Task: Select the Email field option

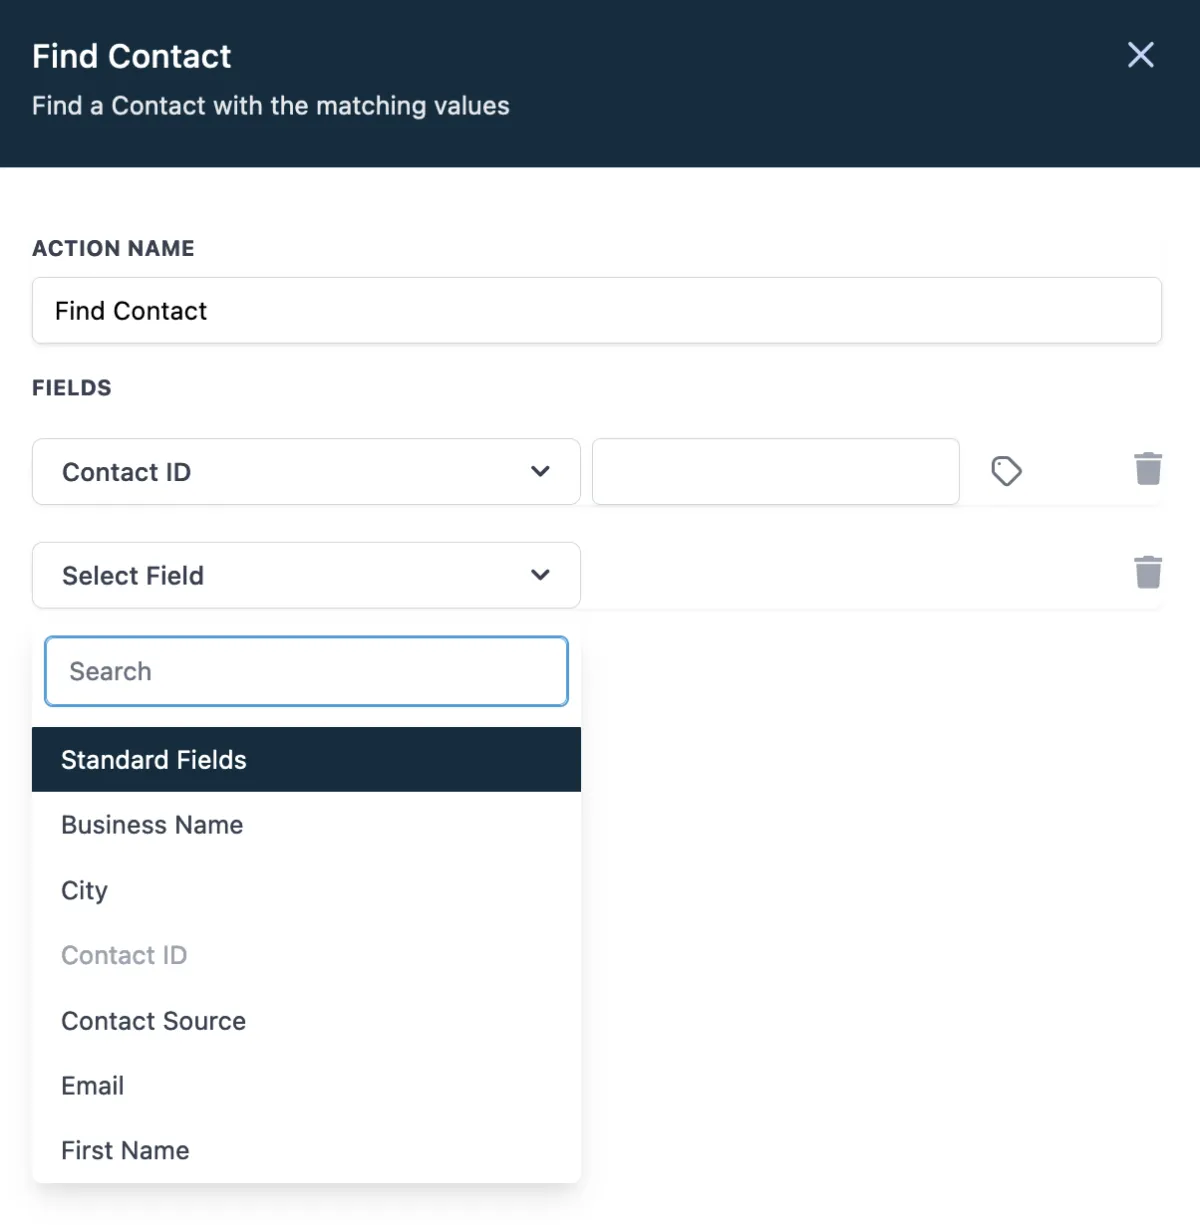Action: click(x=92, y=1086)
